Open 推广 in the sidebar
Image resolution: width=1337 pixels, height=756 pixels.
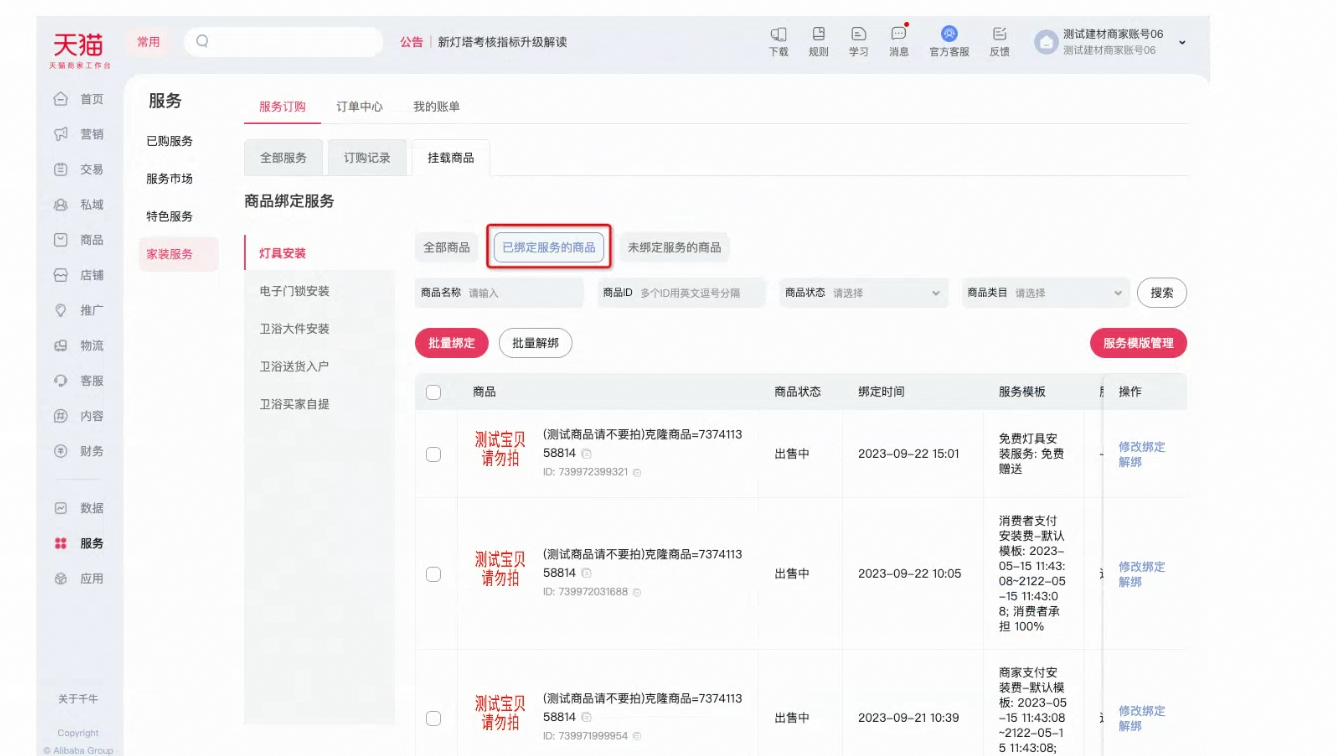coord(79,310)
